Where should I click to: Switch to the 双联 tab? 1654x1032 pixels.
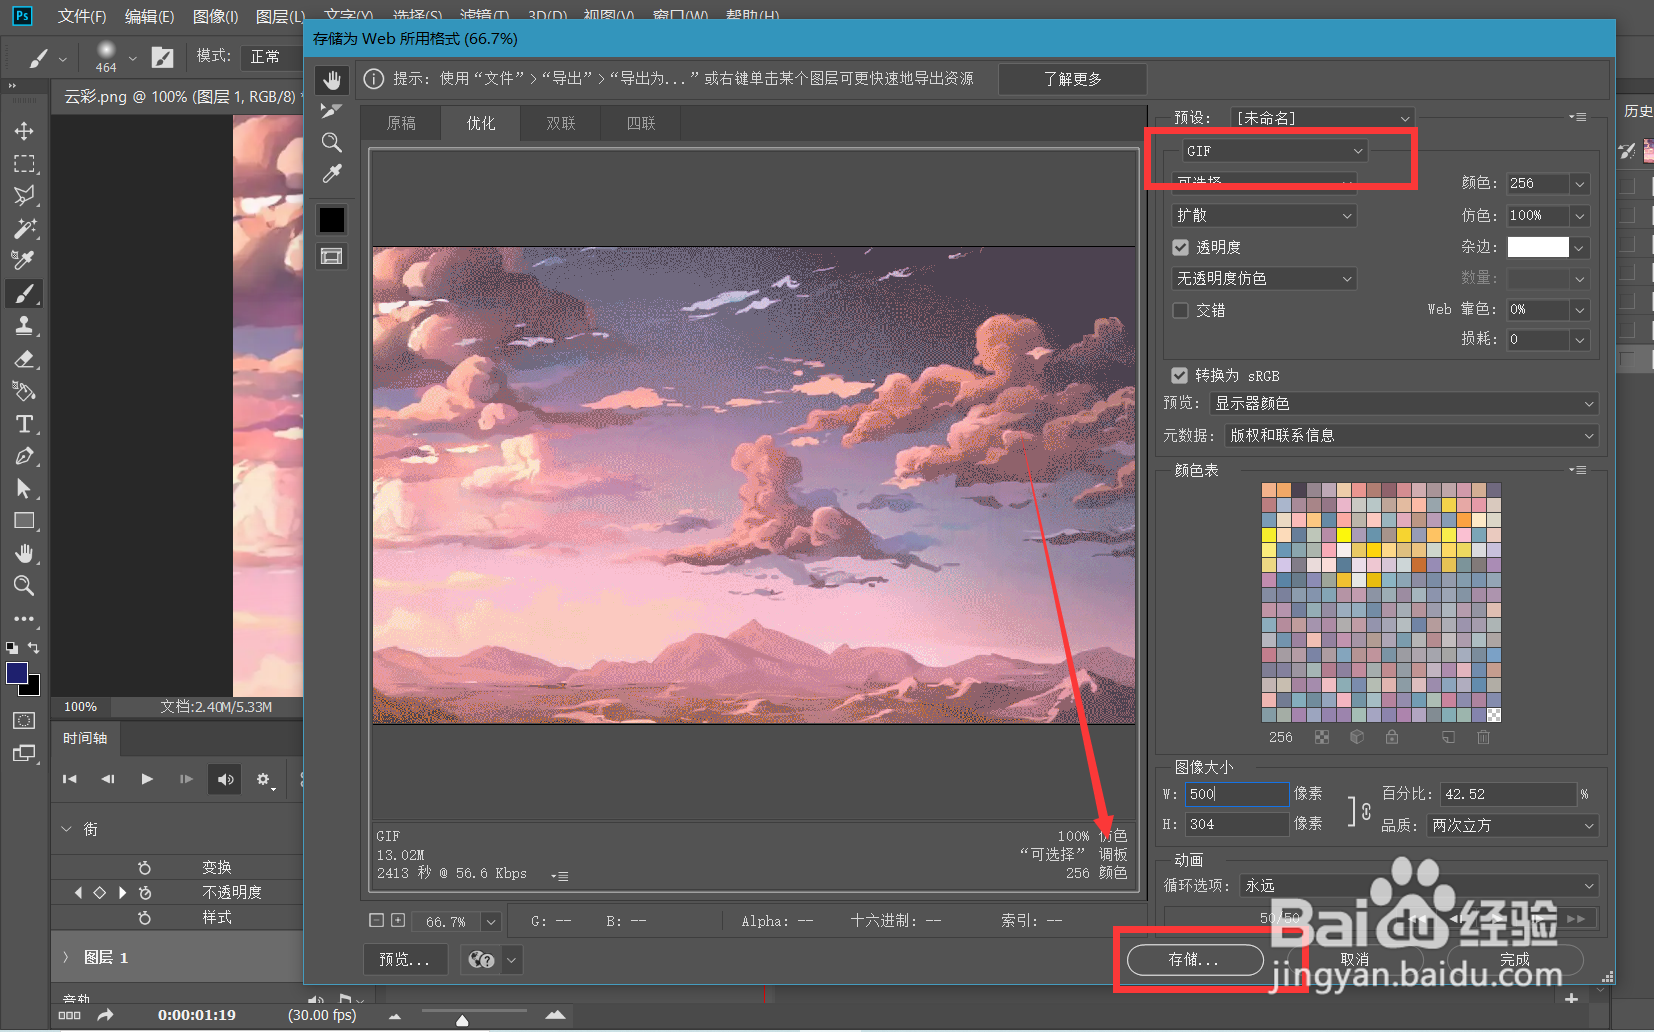(x=561, y=123)
